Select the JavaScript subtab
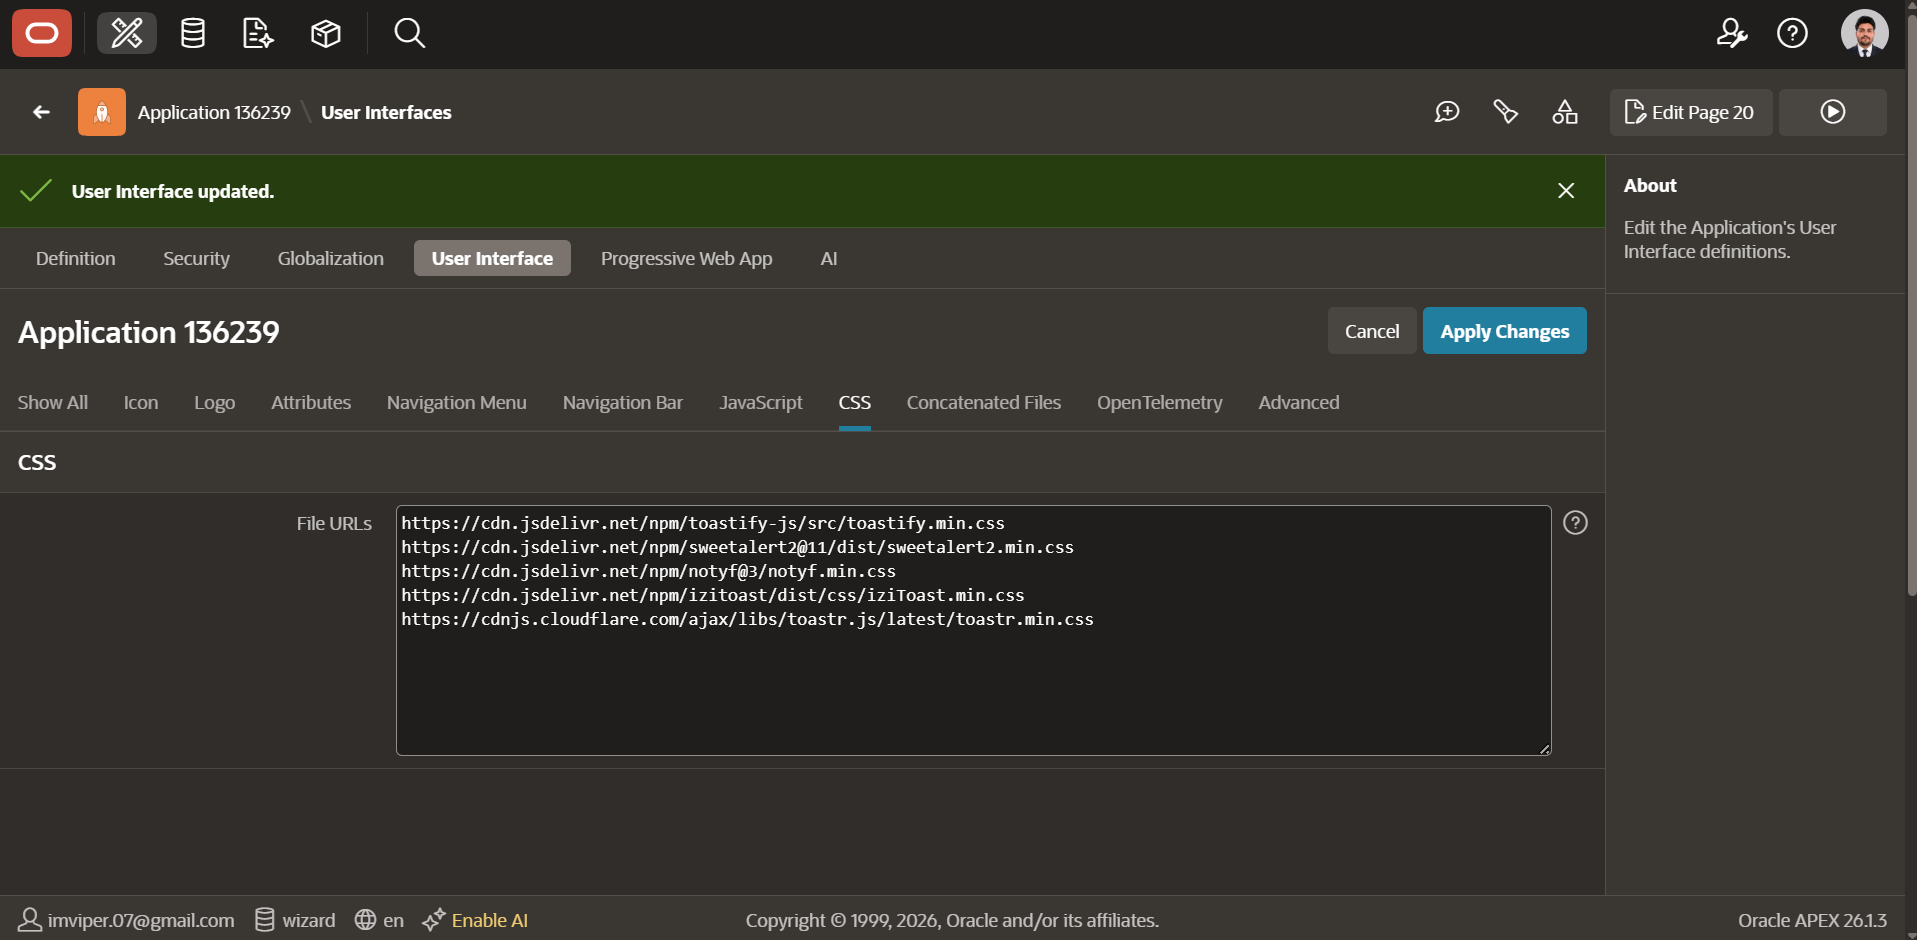The height and width of the screenshot is (940, 1917). 761,402
